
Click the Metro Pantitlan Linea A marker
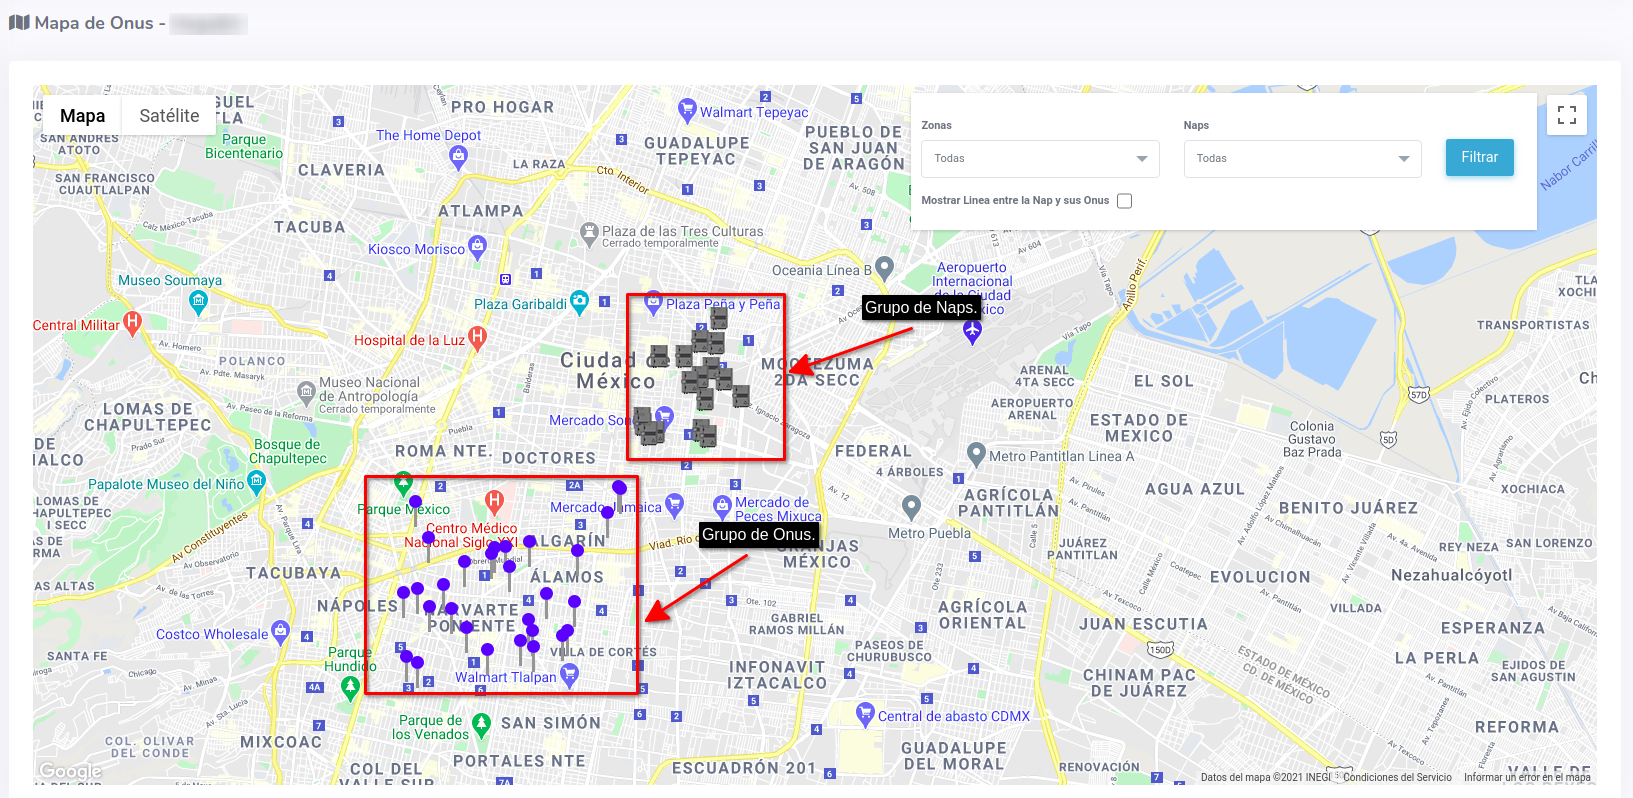[x=977, y=454]
